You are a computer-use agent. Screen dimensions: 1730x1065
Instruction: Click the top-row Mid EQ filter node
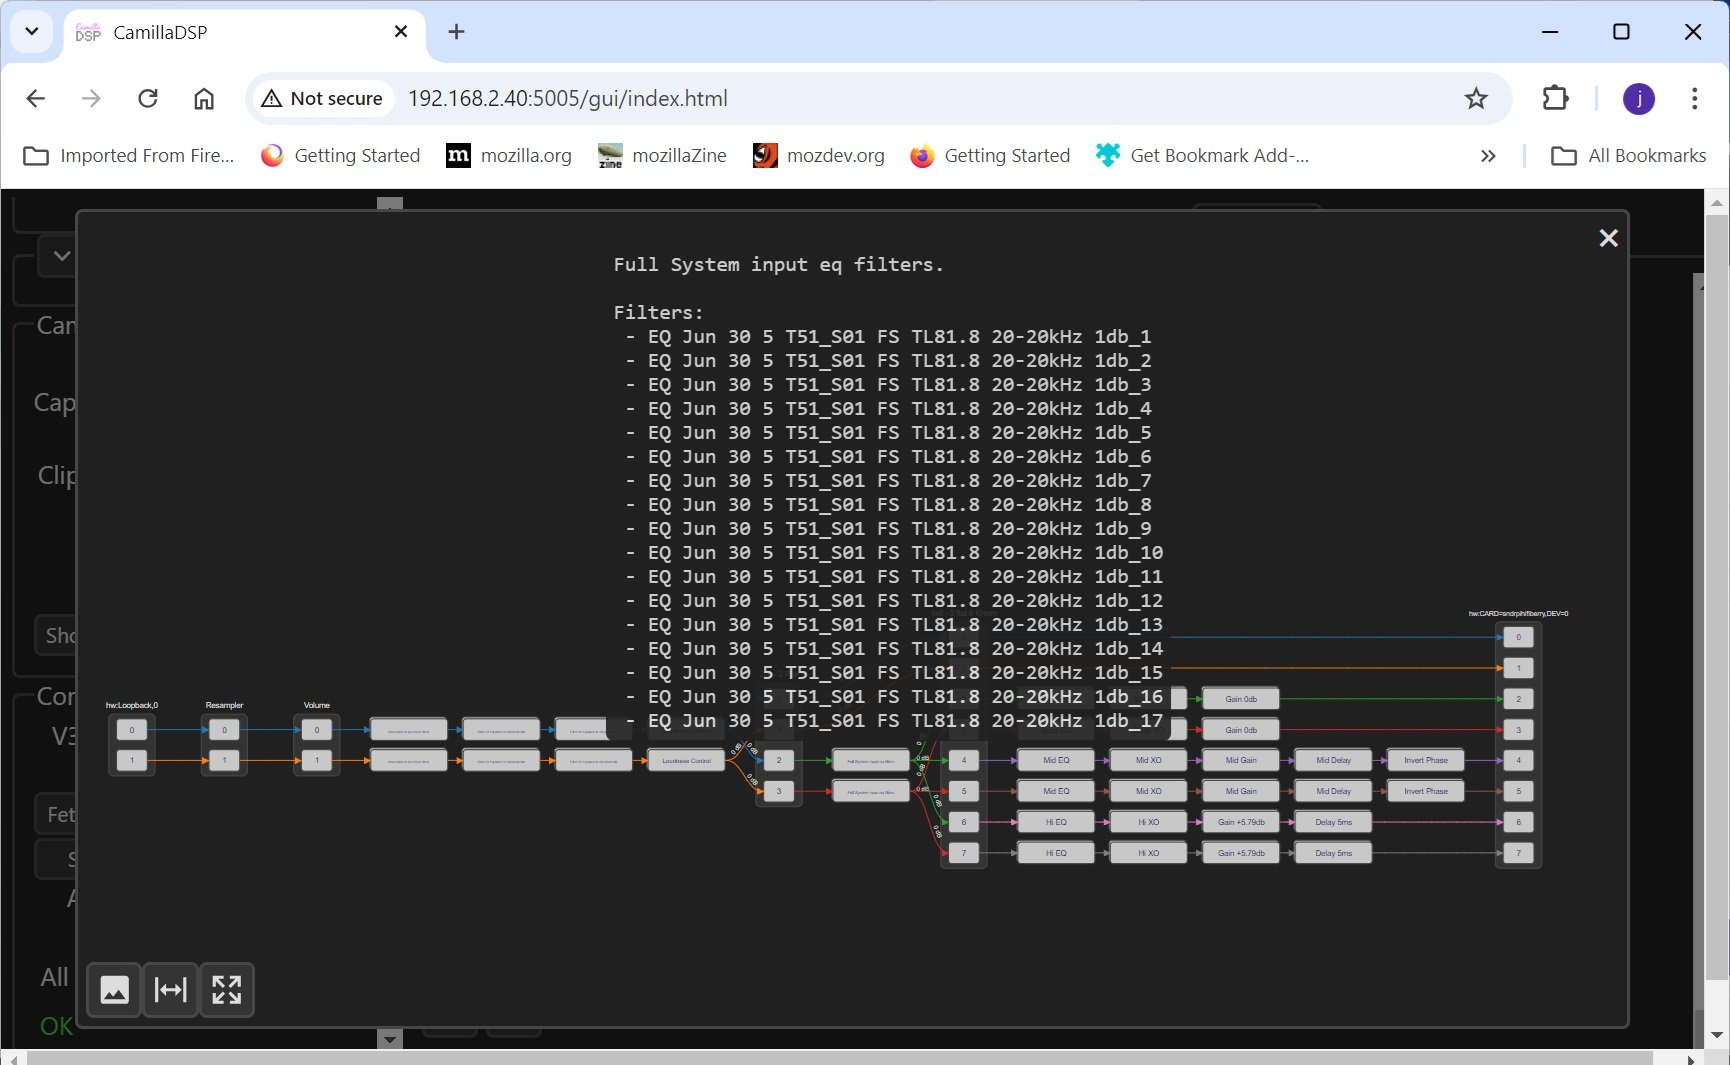[x=1056, y=761]
